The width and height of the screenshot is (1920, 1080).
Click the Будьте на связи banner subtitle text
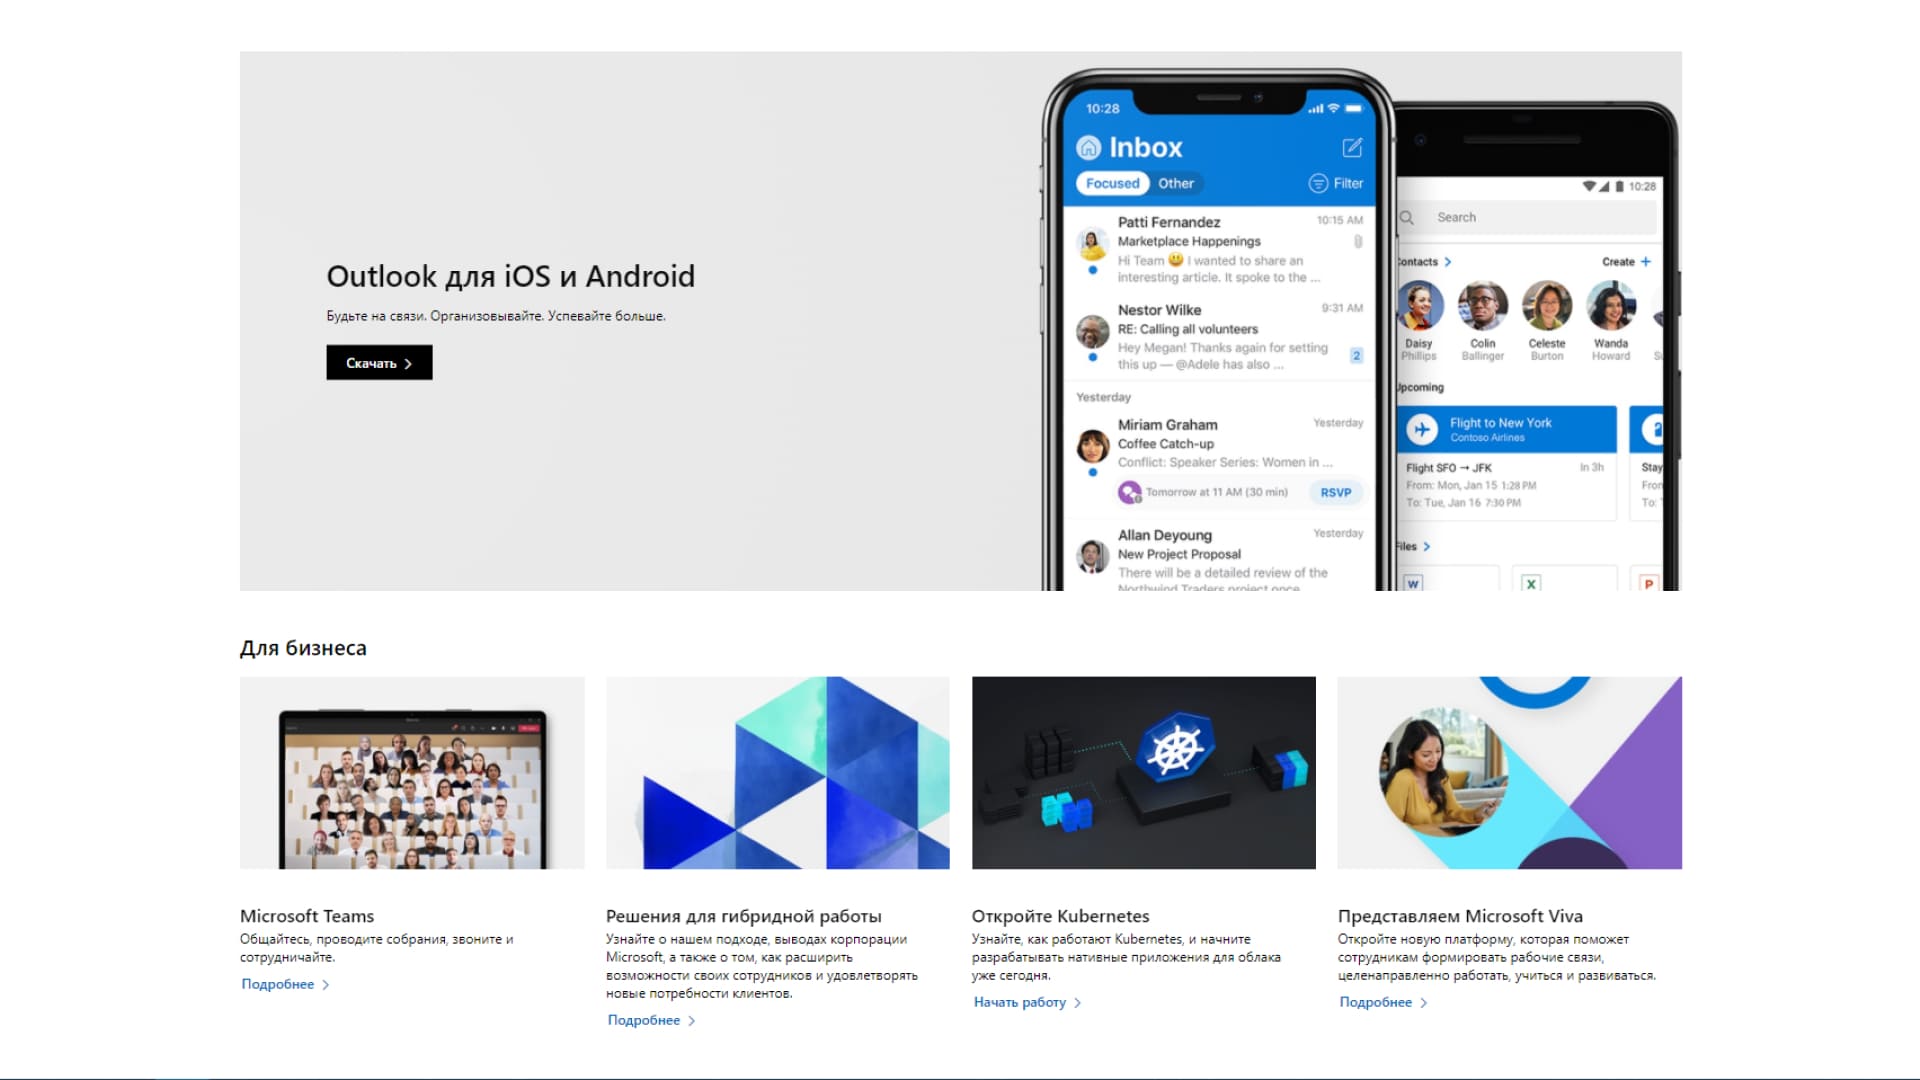[x=496, y=316]
